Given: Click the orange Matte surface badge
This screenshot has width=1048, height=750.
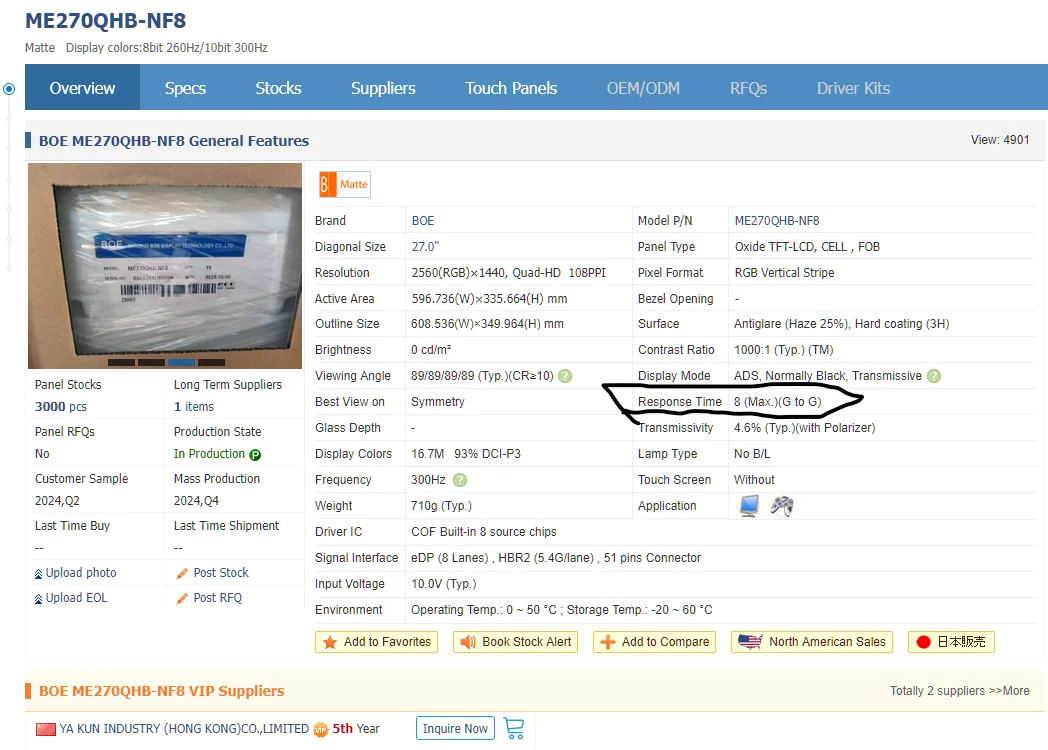Looking at the screenshot, I should pyautogui.click(x=344, y=184).
